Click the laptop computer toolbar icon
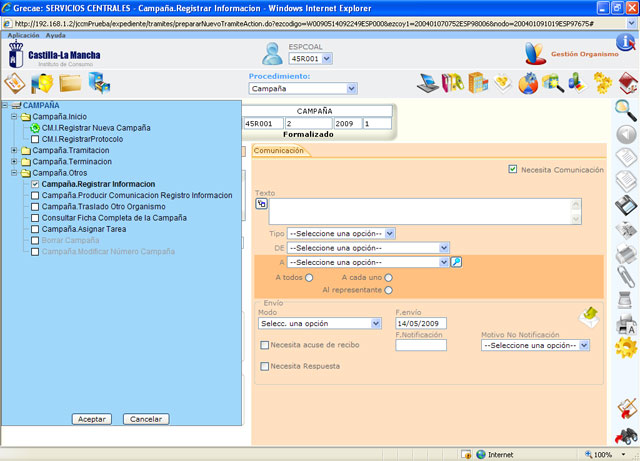Viewport: 640px width, 461px height. pos(427,83)
